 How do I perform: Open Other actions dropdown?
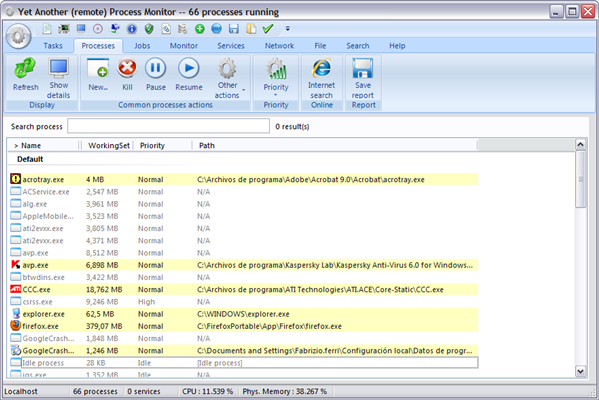(229, 78)
